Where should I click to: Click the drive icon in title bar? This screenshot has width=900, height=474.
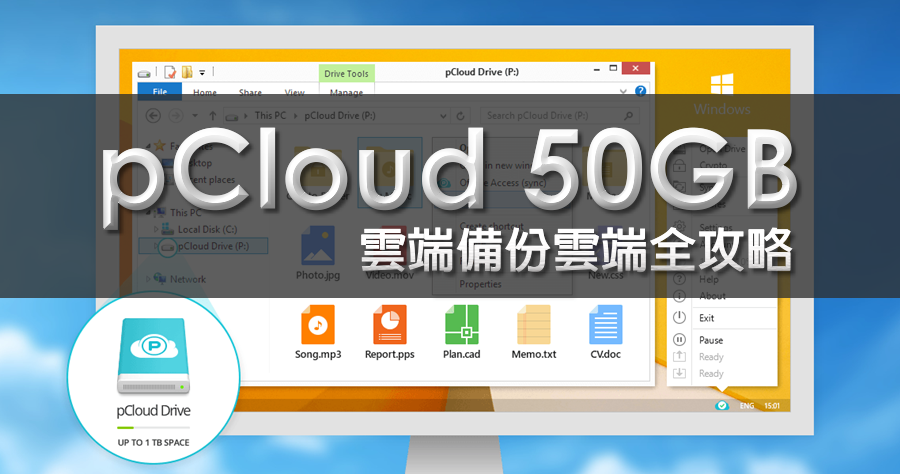click(144, 73)
